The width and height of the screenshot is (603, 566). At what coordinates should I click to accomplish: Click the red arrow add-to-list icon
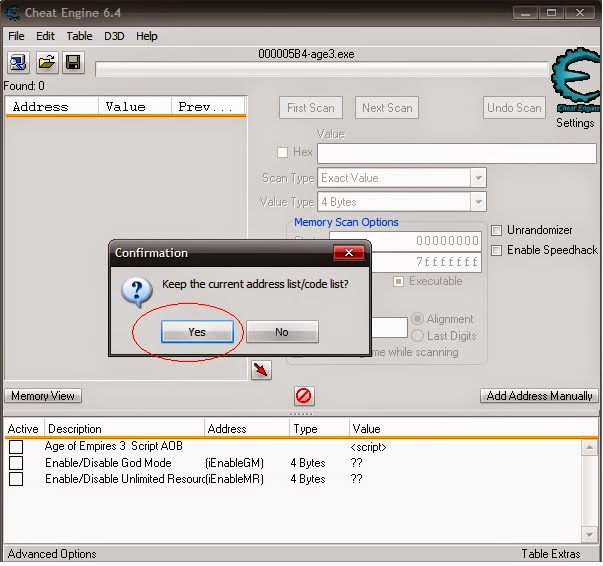tap(261, 370)
